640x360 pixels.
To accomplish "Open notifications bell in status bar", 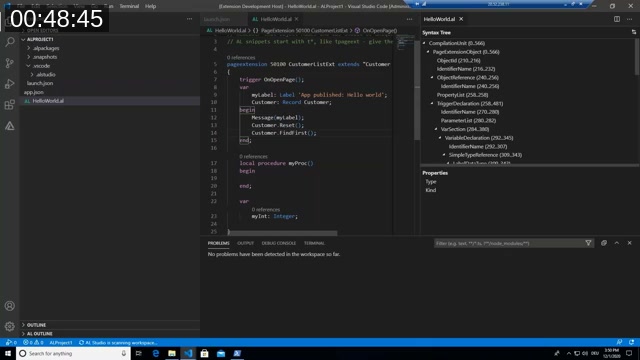I will (x=631, y=342).
